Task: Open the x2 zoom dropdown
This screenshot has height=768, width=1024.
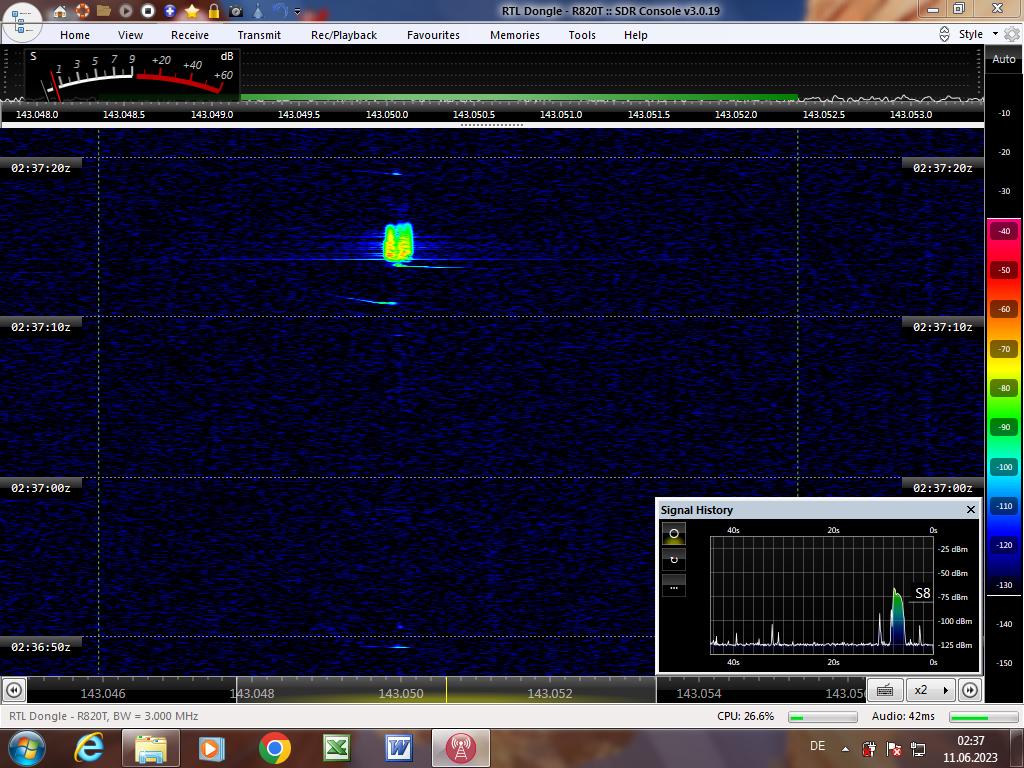Action: tap(931, 690)
